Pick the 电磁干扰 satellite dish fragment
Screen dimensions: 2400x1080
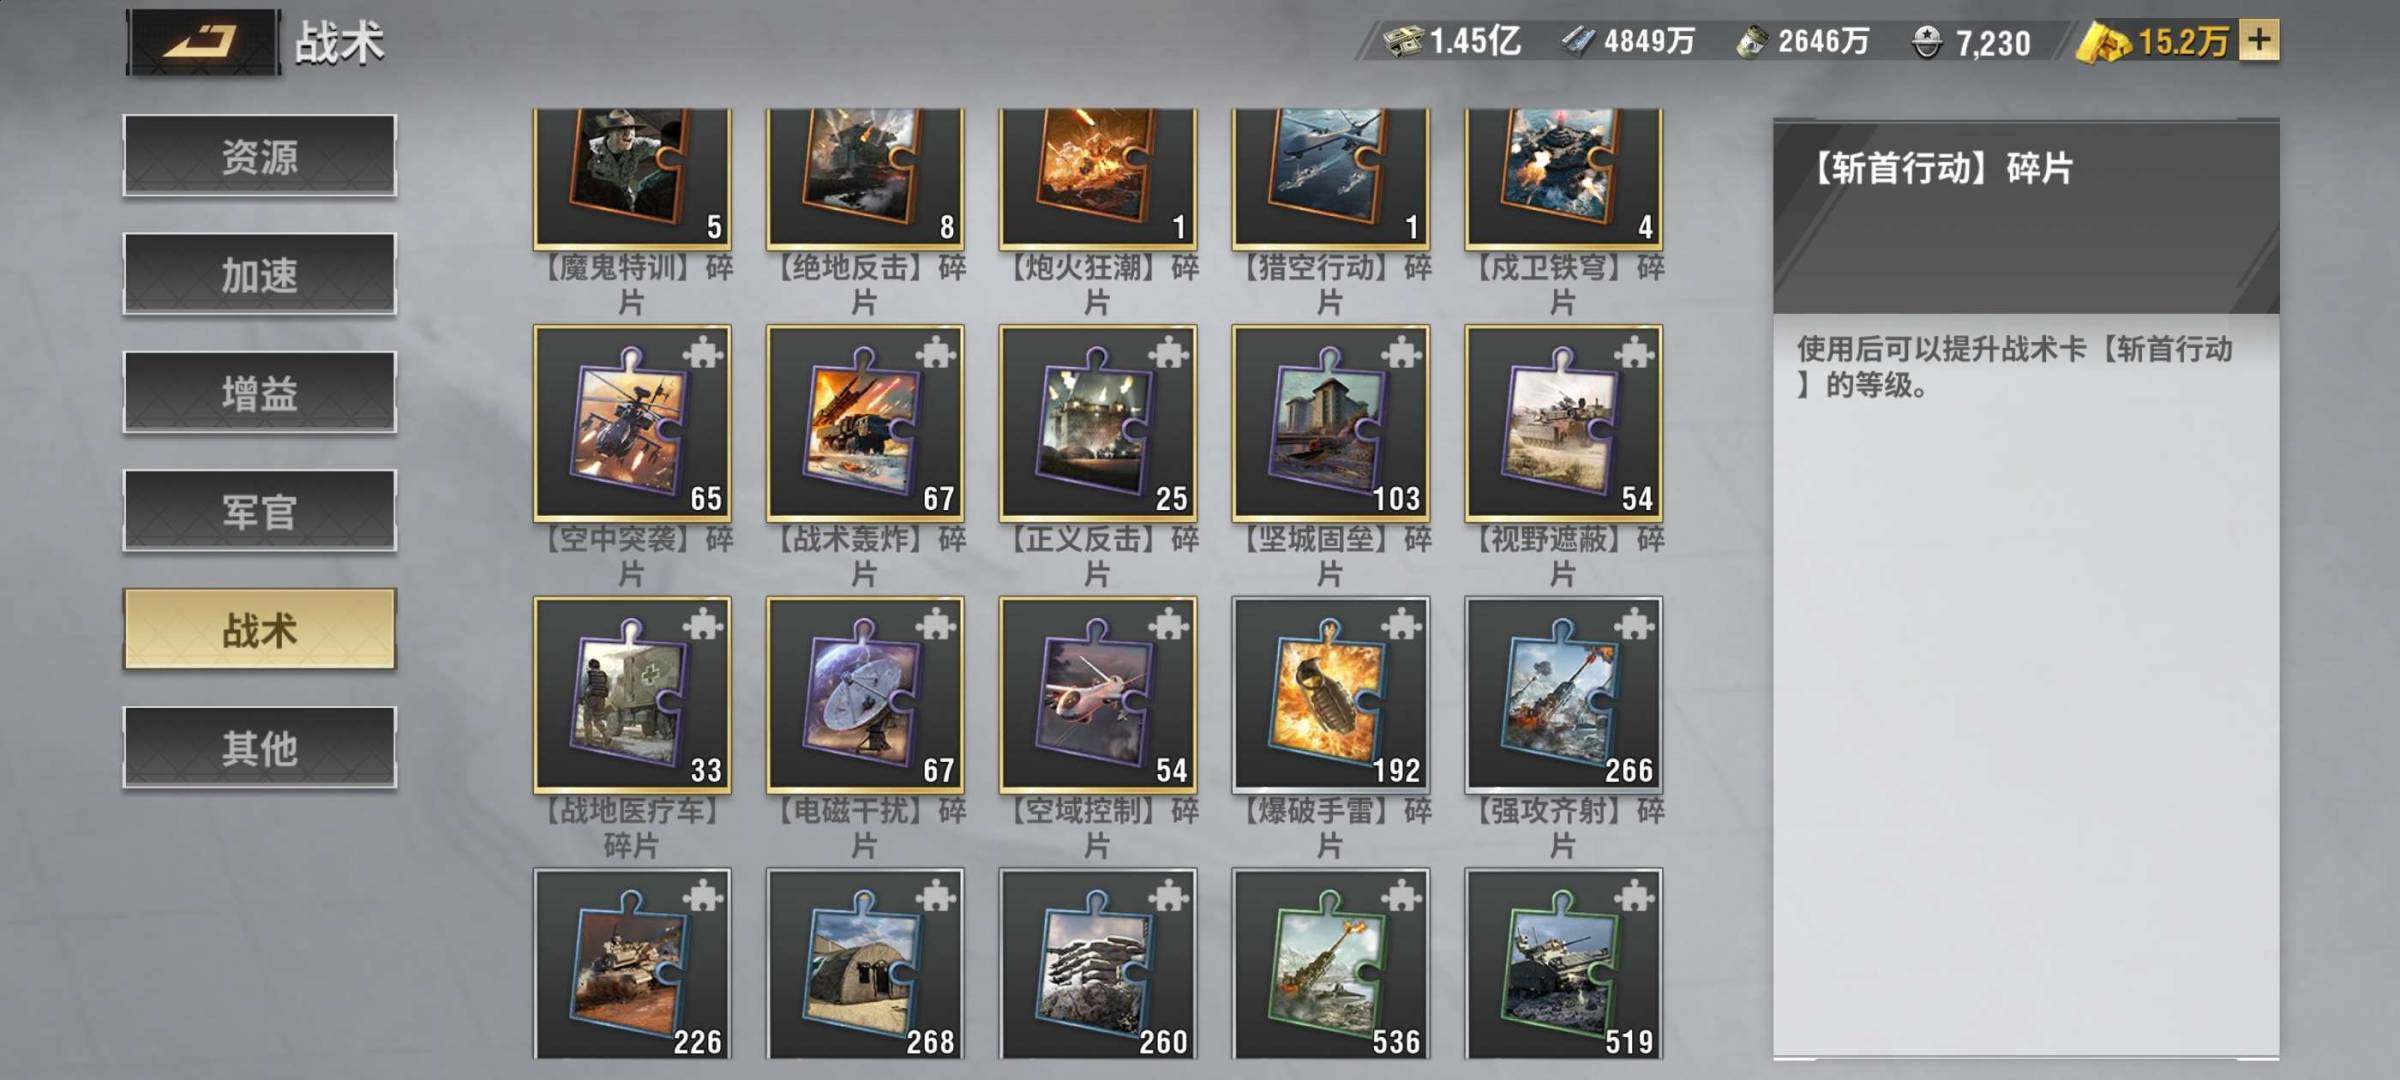(866, 695)
